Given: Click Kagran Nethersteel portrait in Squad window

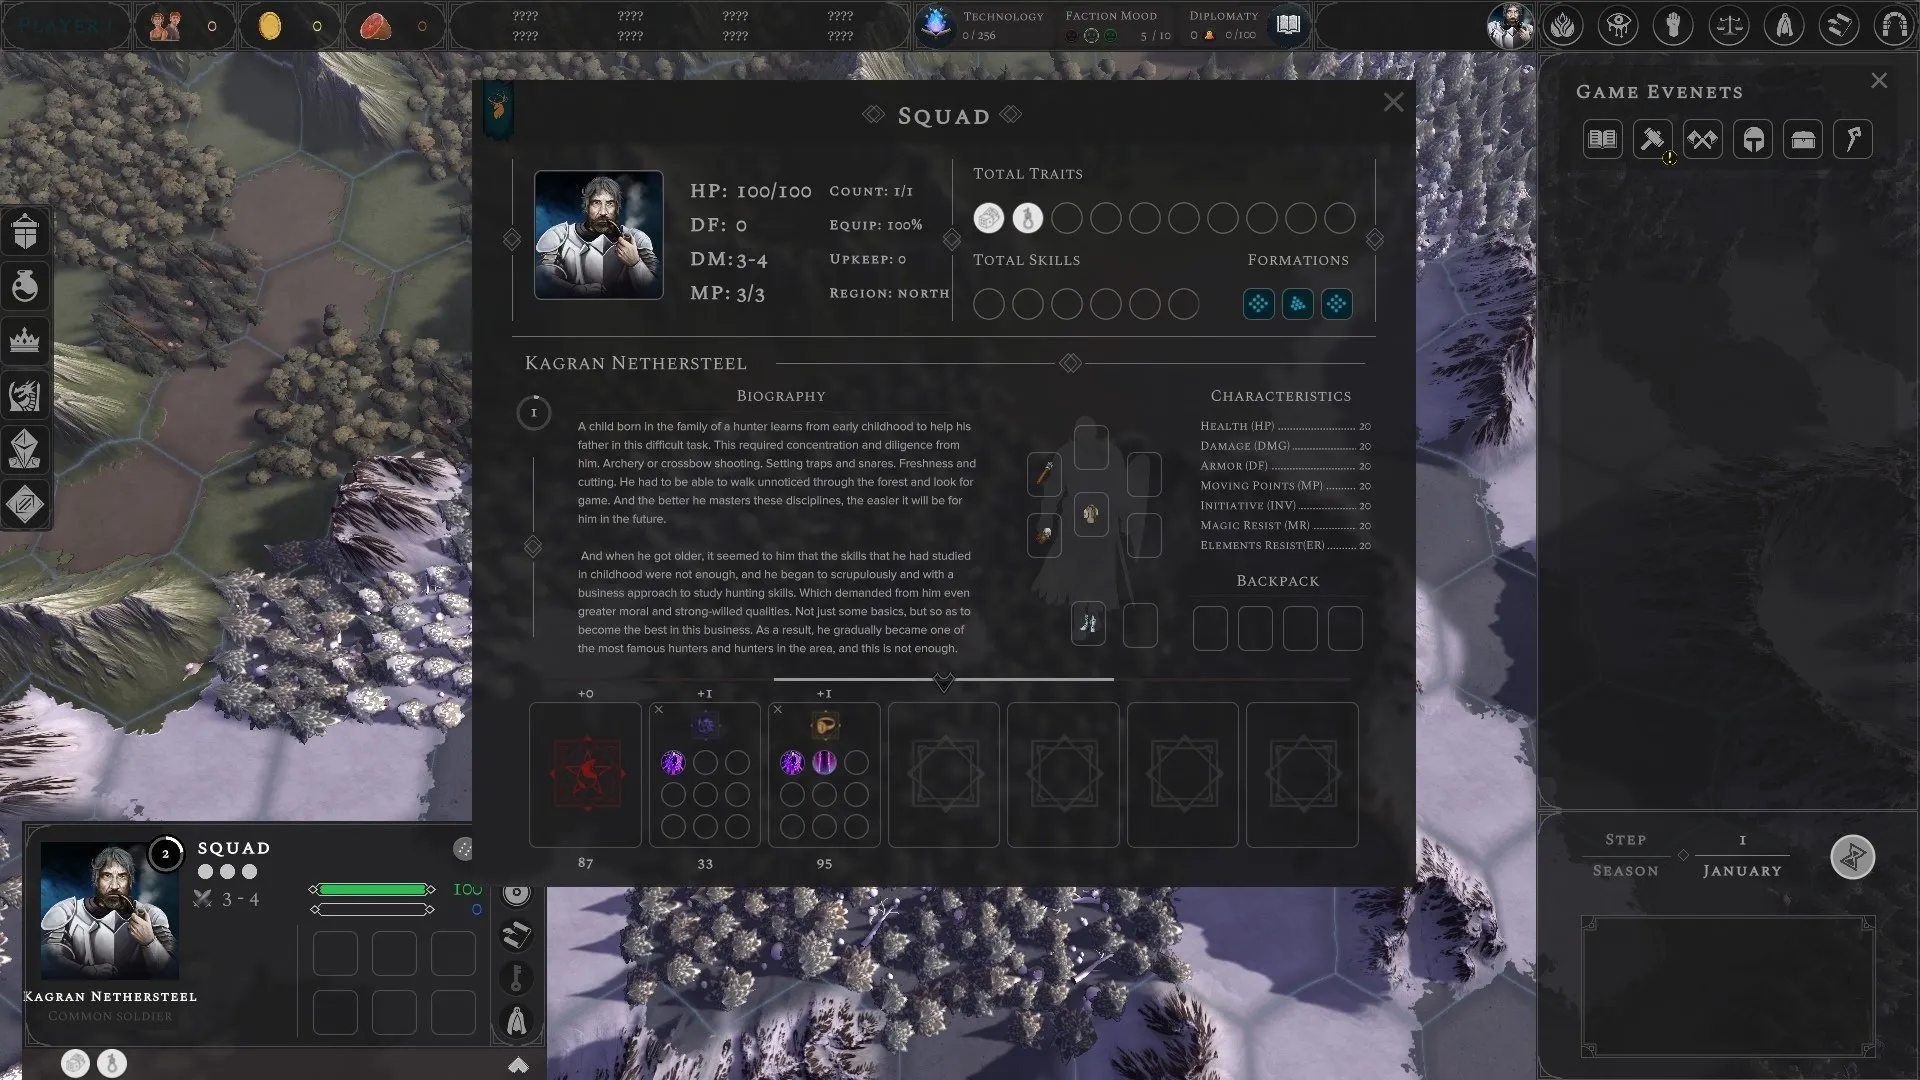Looking at the screenshot, I should 598,235.
